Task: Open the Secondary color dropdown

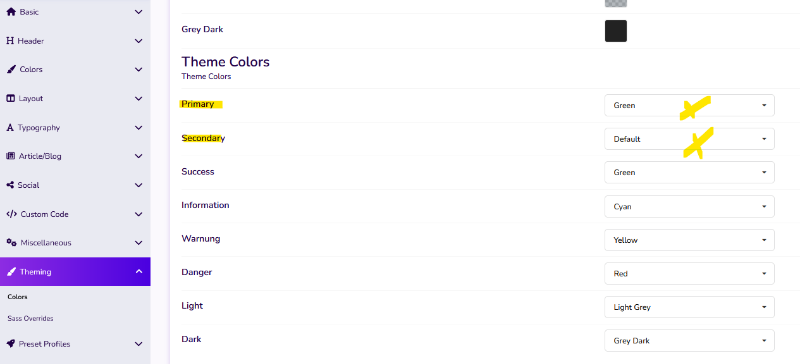Action: pyautogui.click(x=689, y=139)
